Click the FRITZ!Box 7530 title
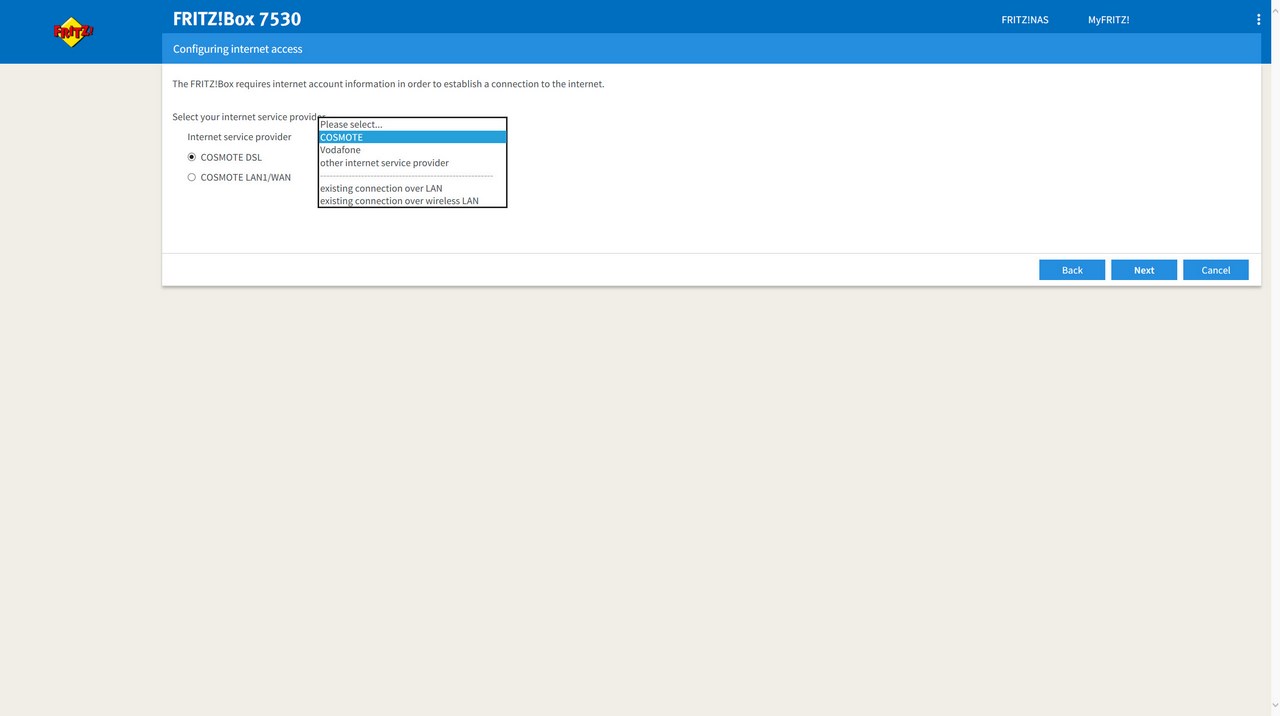 coord(237,19)
